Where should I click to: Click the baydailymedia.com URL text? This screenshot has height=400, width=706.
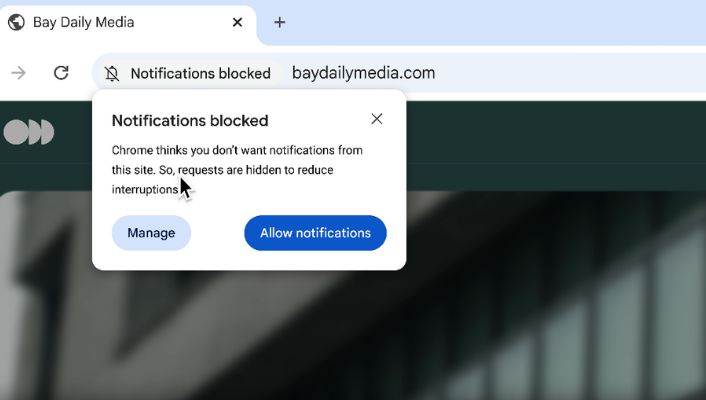click(363, 73)
